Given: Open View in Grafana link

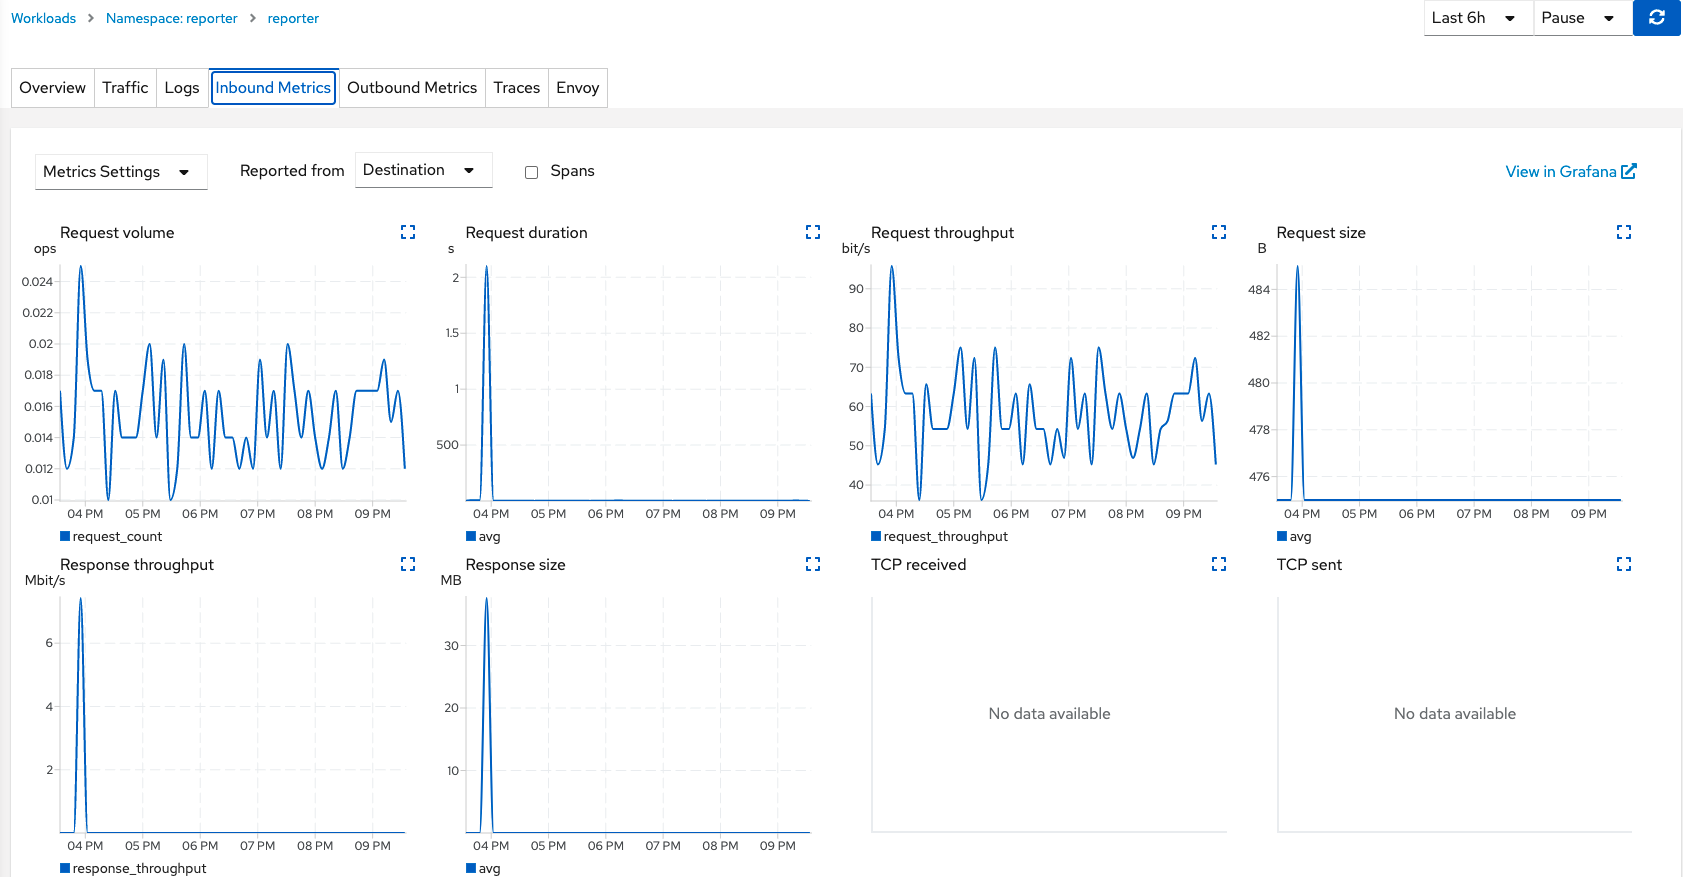Looking at the screenshot, I should click(x=1570, y=172).
